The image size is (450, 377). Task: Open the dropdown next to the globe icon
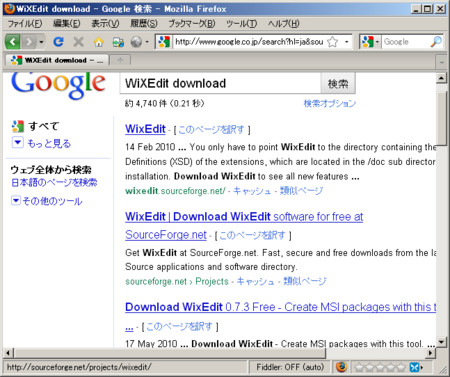click(x=147, y=42)
